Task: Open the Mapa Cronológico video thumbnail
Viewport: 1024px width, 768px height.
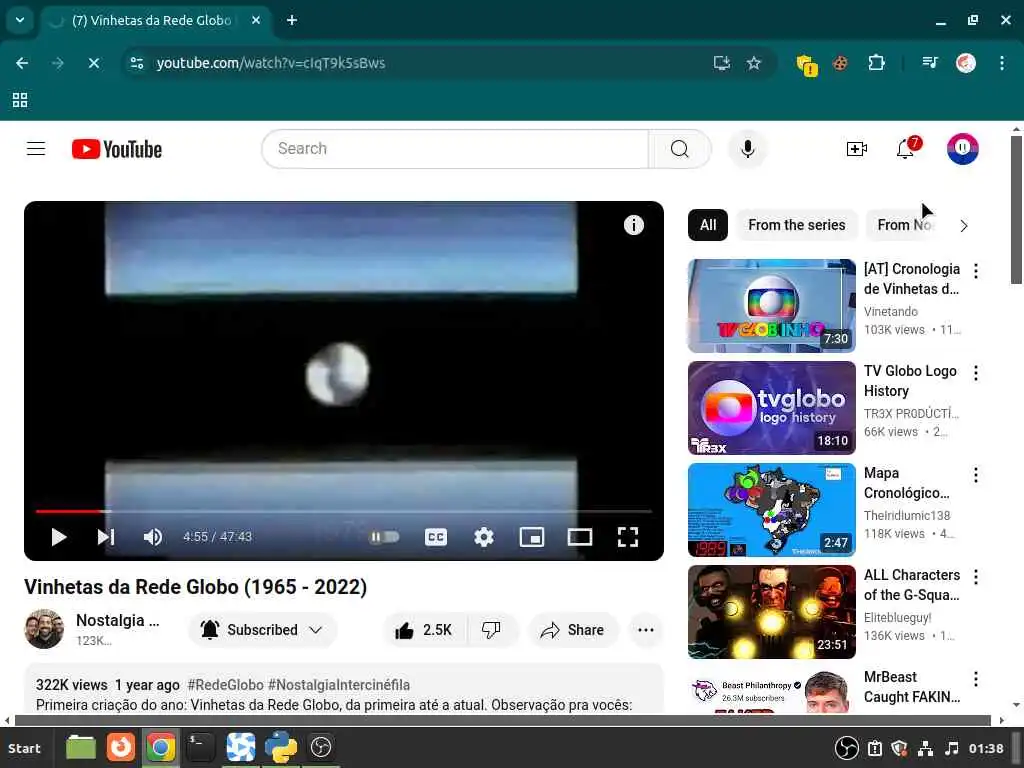Action: [x=771, y=510]
